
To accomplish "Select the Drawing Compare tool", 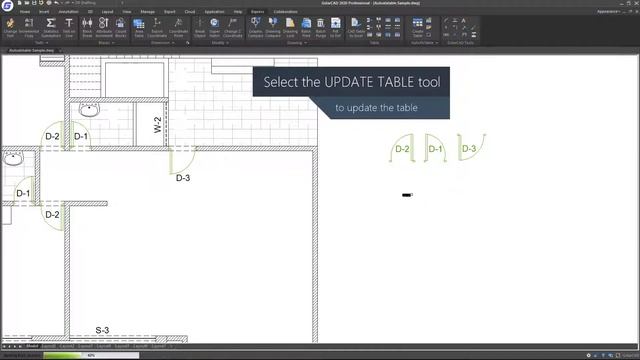I will [273, 27].
